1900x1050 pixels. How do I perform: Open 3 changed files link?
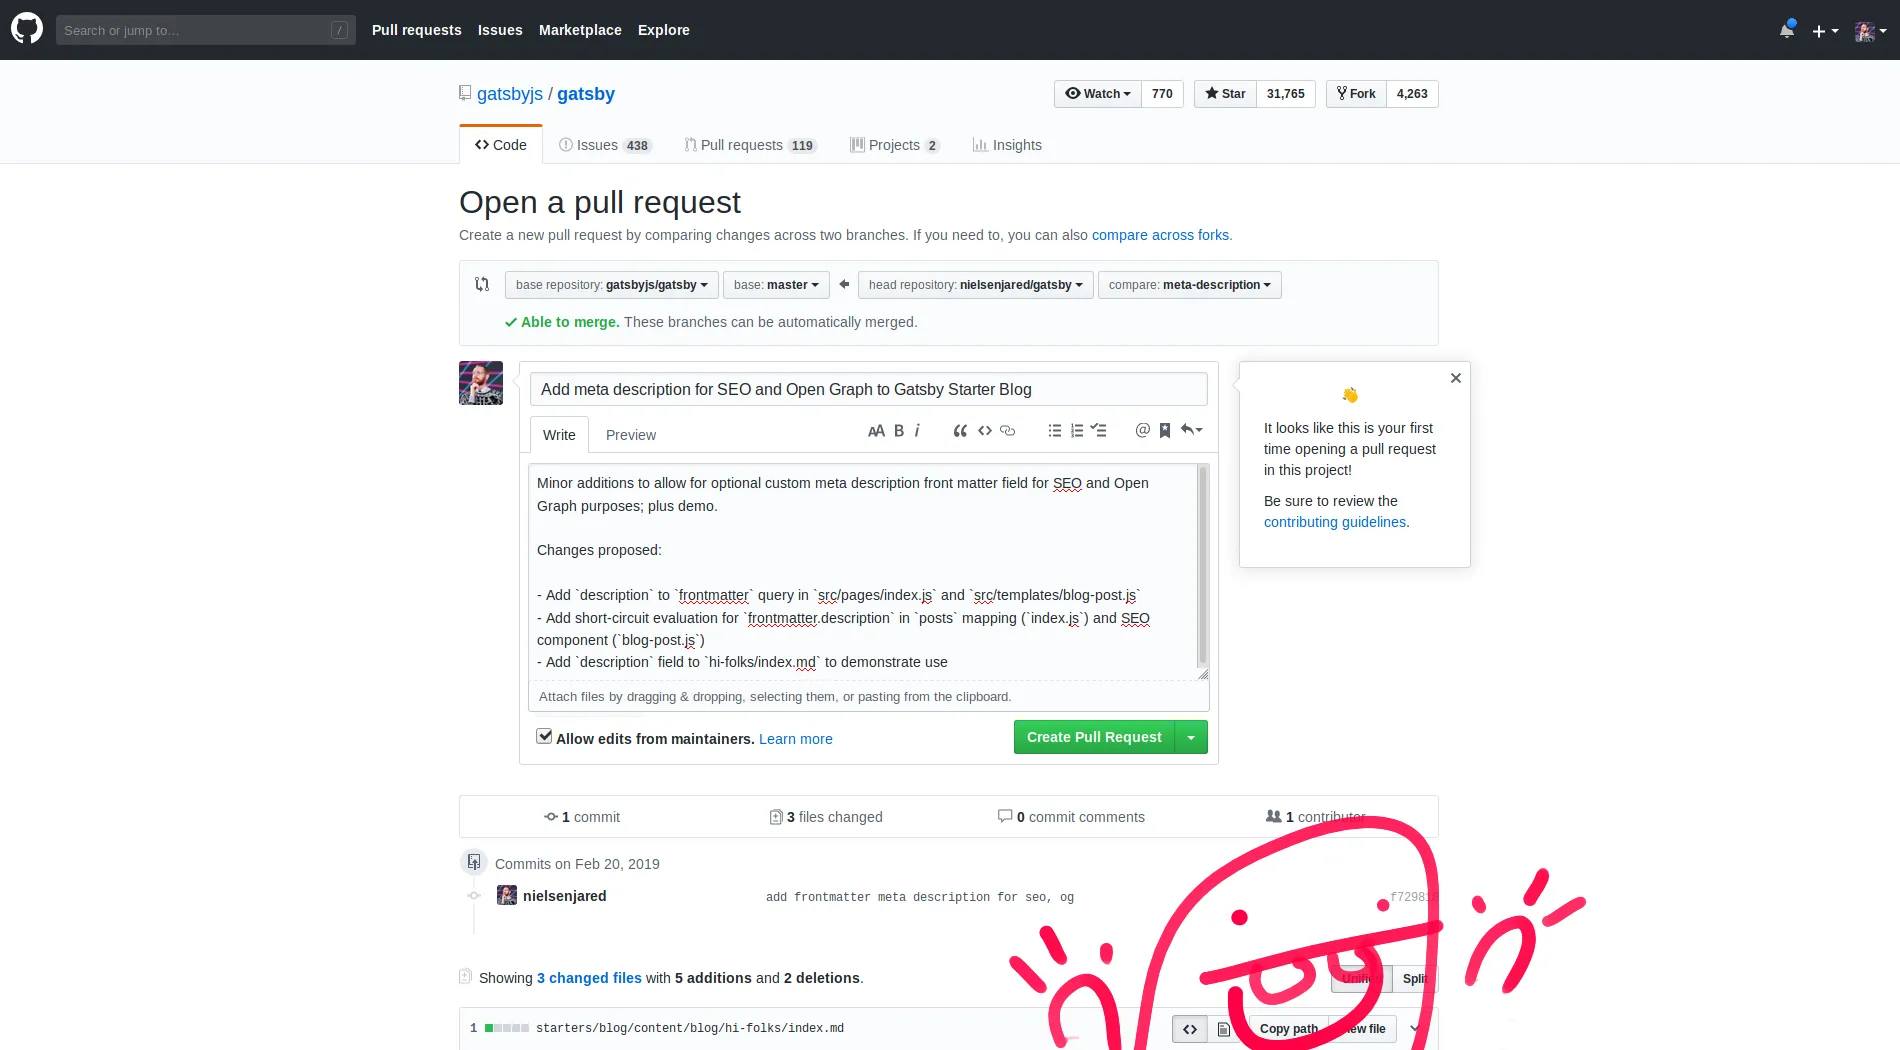click(589, 978)
